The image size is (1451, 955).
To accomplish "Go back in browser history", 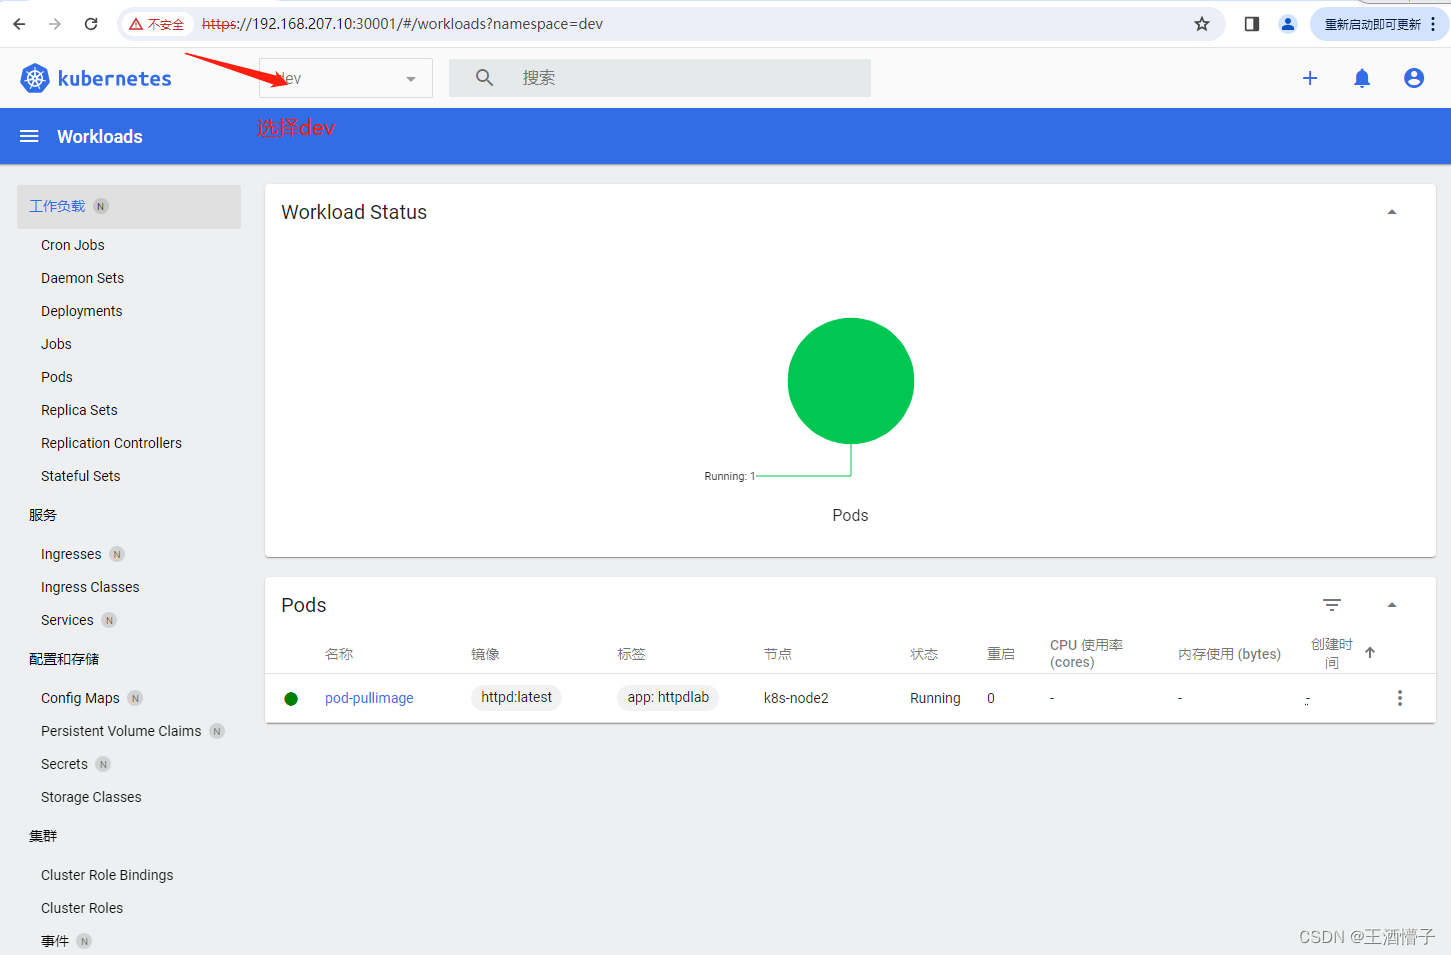I will coord(19,24).
